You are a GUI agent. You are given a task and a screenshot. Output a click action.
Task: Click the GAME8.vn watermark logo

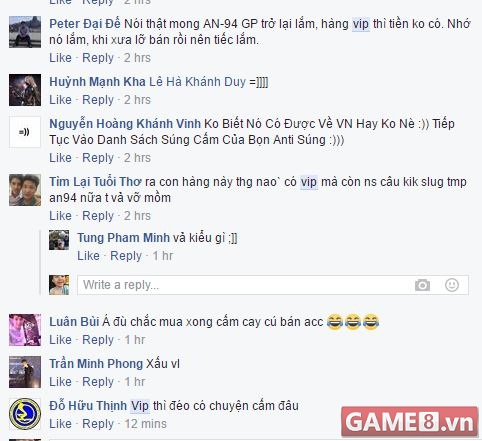coord(410,422)
